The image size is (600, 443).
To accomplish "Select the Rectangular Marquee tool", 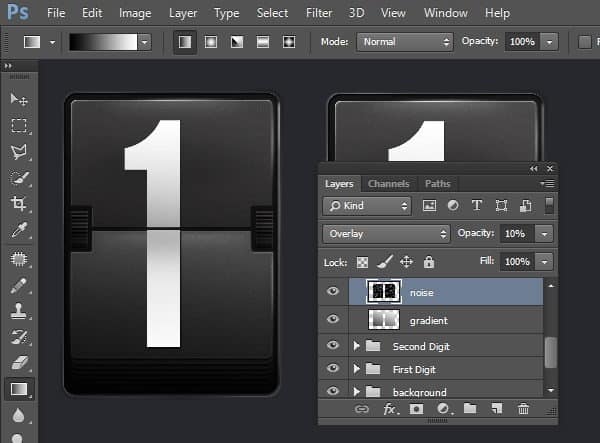I will pos(19,126).
